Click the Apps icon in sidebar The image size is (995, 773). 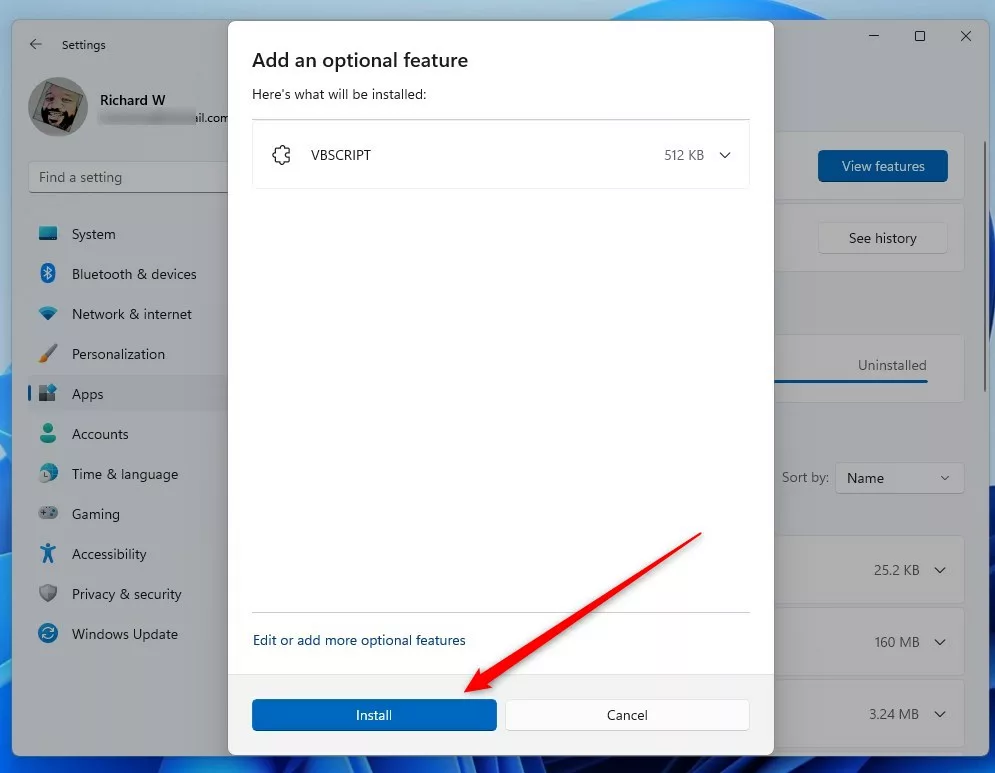coord(48,393)
